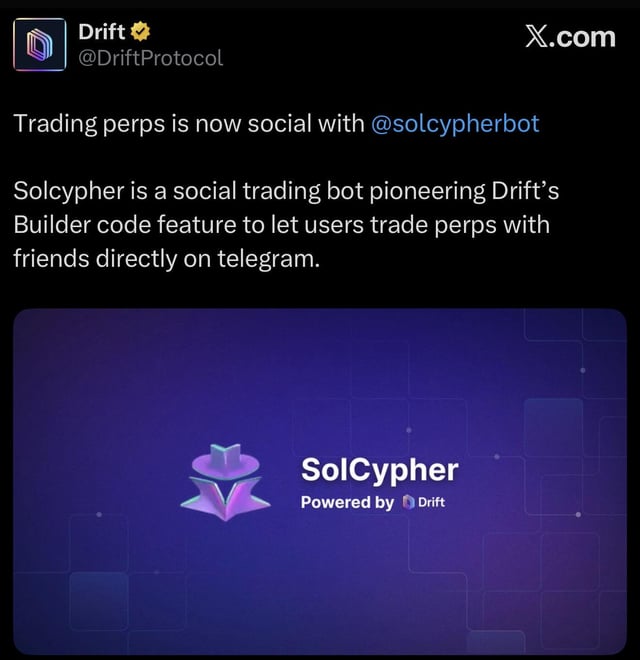Click the SolCypher hat mascot logo

point(226,482)
